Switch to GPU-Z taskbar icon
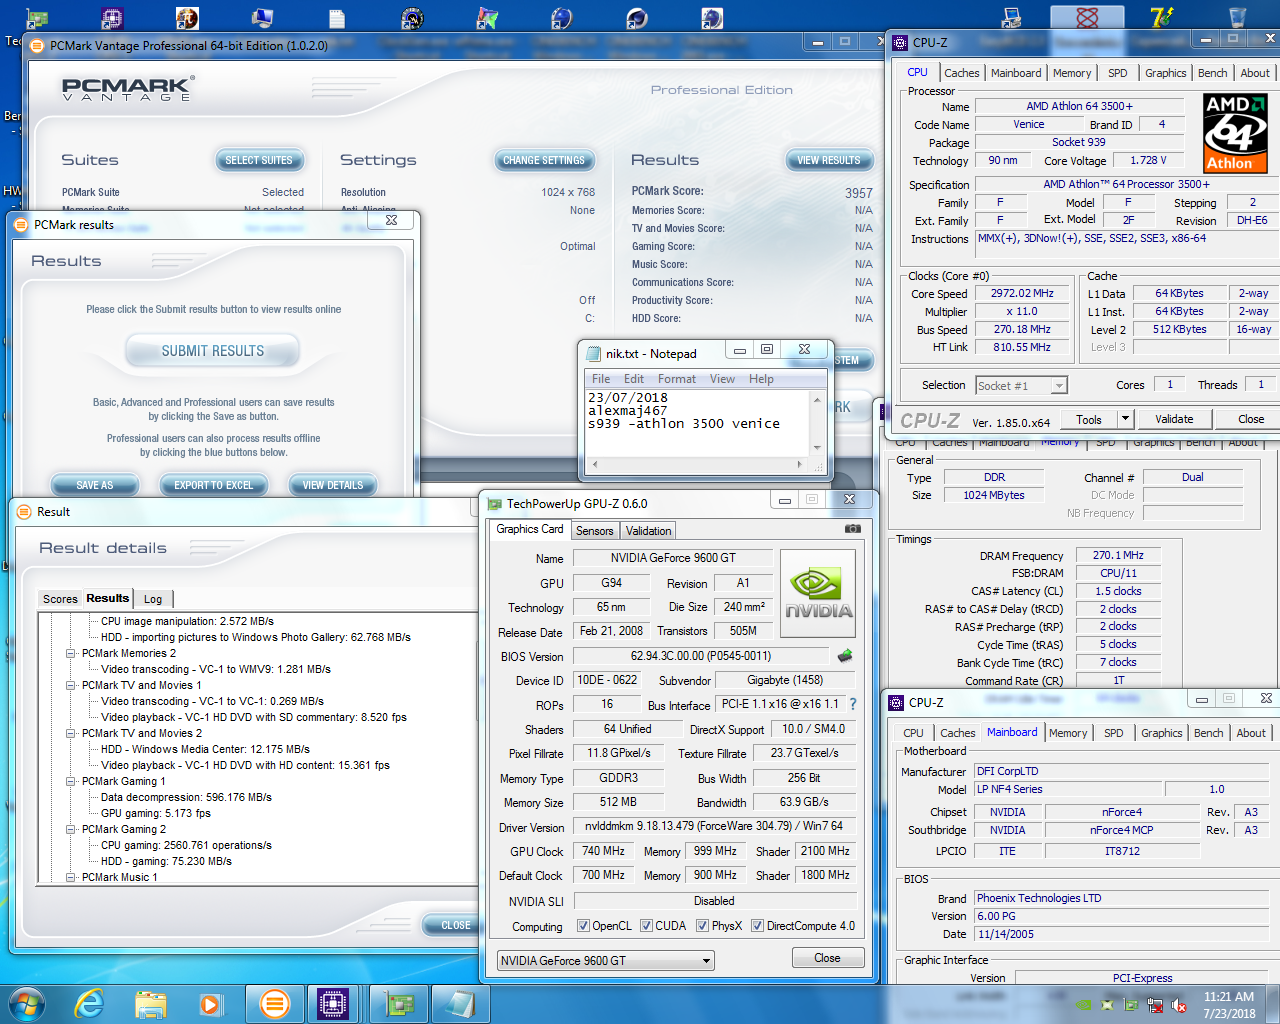This screenshot has width=1280, height=1024. 399,1003
